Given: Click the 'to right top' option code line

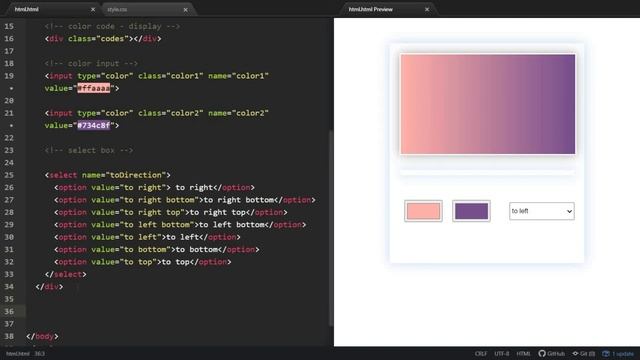Looking at the screenshot, I should [171, 212].
